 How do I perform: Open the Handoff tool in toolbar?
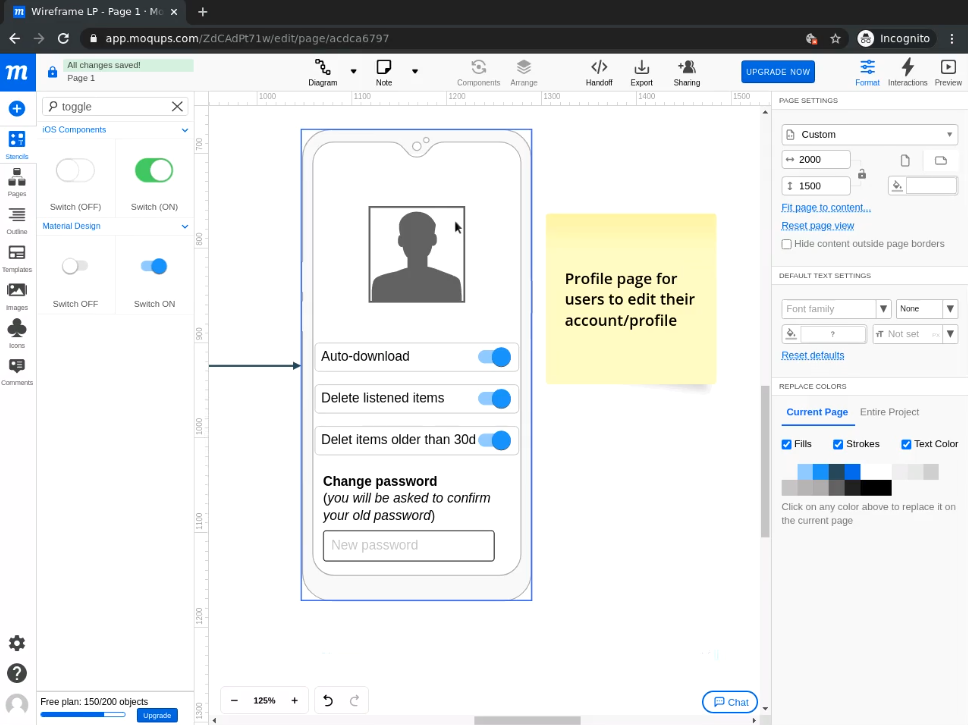(599, 72)
